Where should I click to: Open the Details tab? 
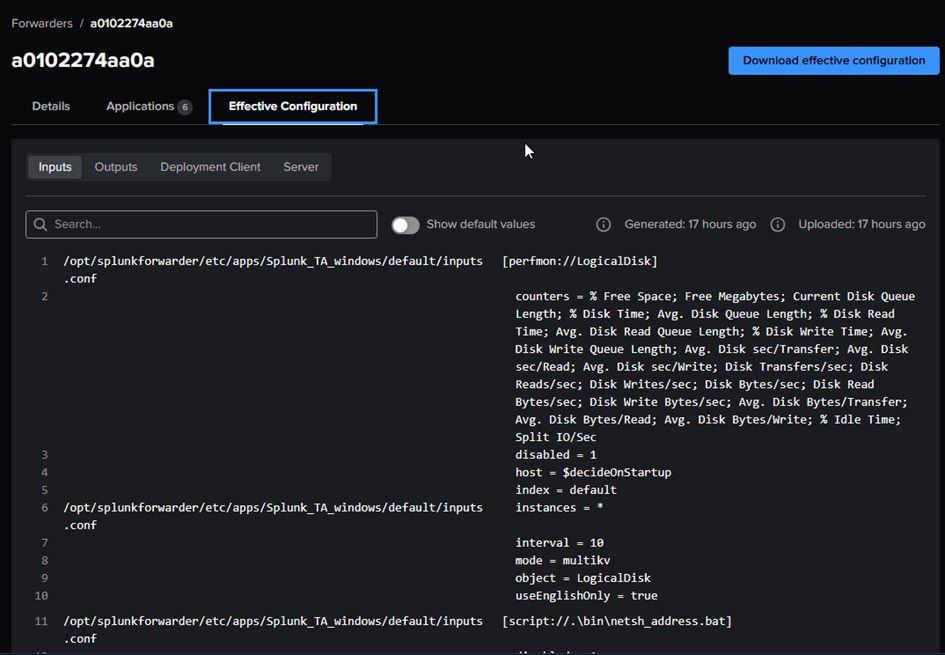[51, 106]
